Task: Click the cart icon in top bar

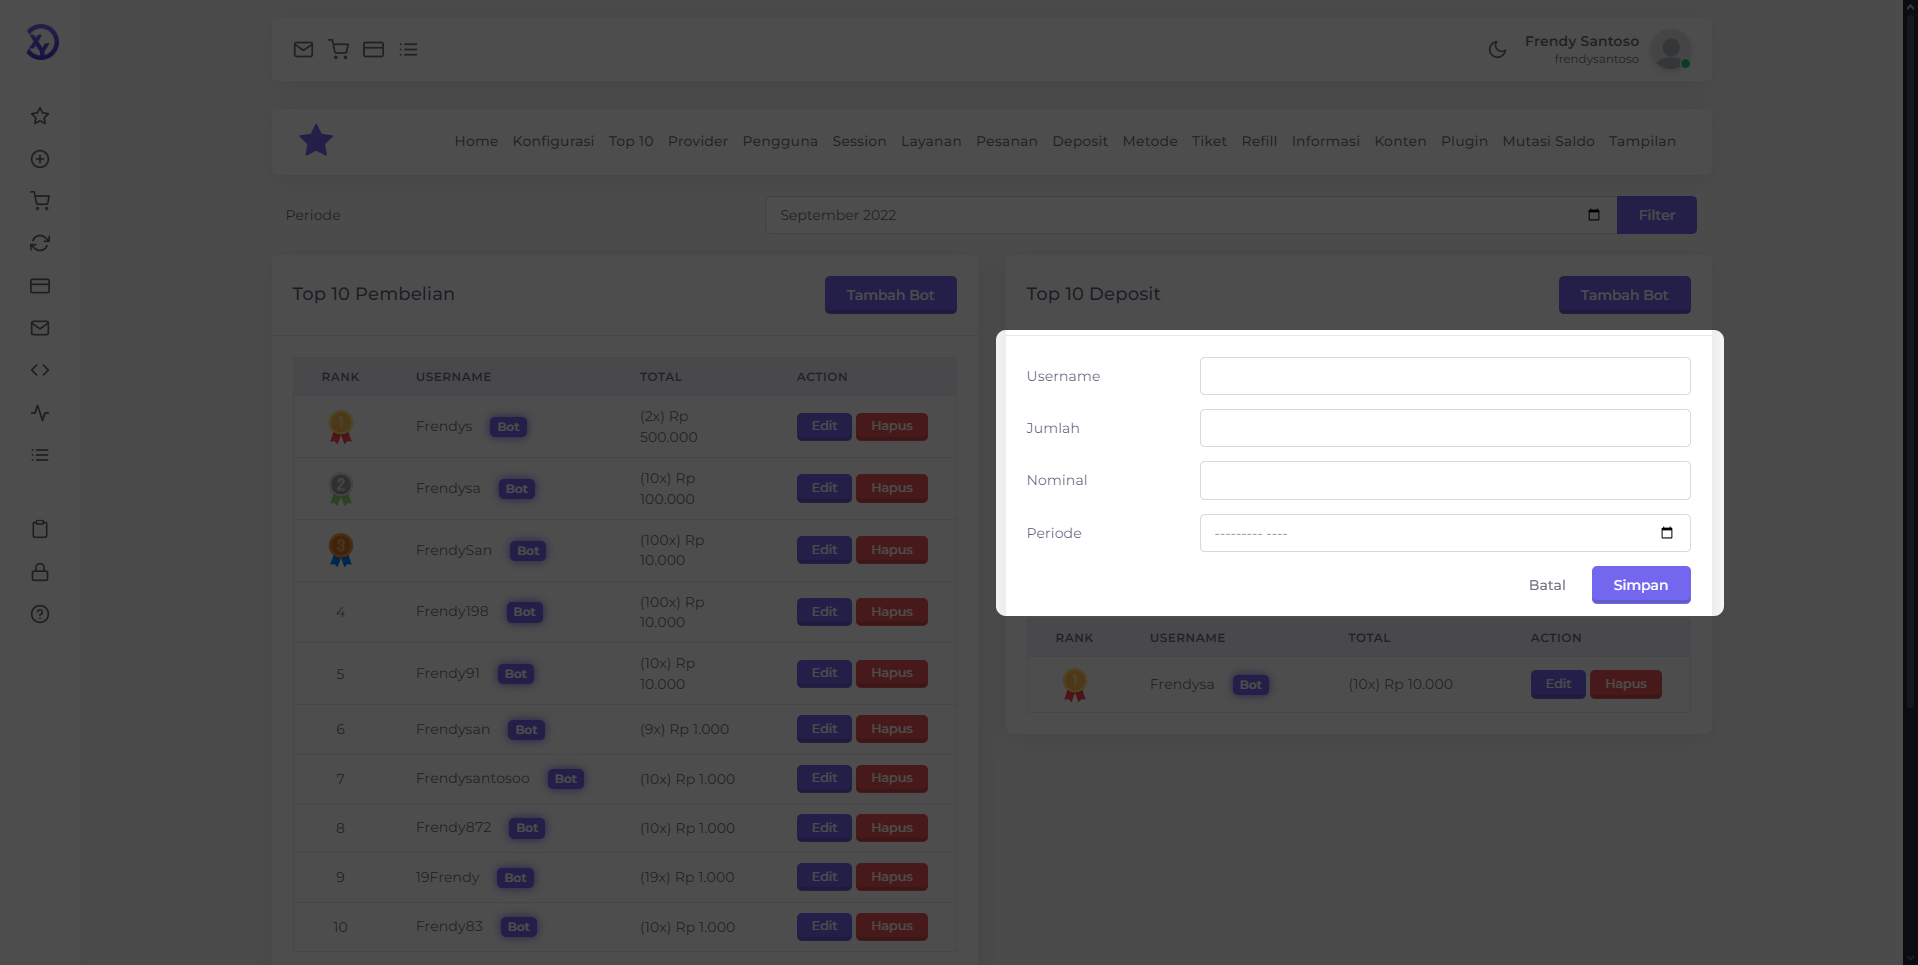Action: tap(338, 49)
